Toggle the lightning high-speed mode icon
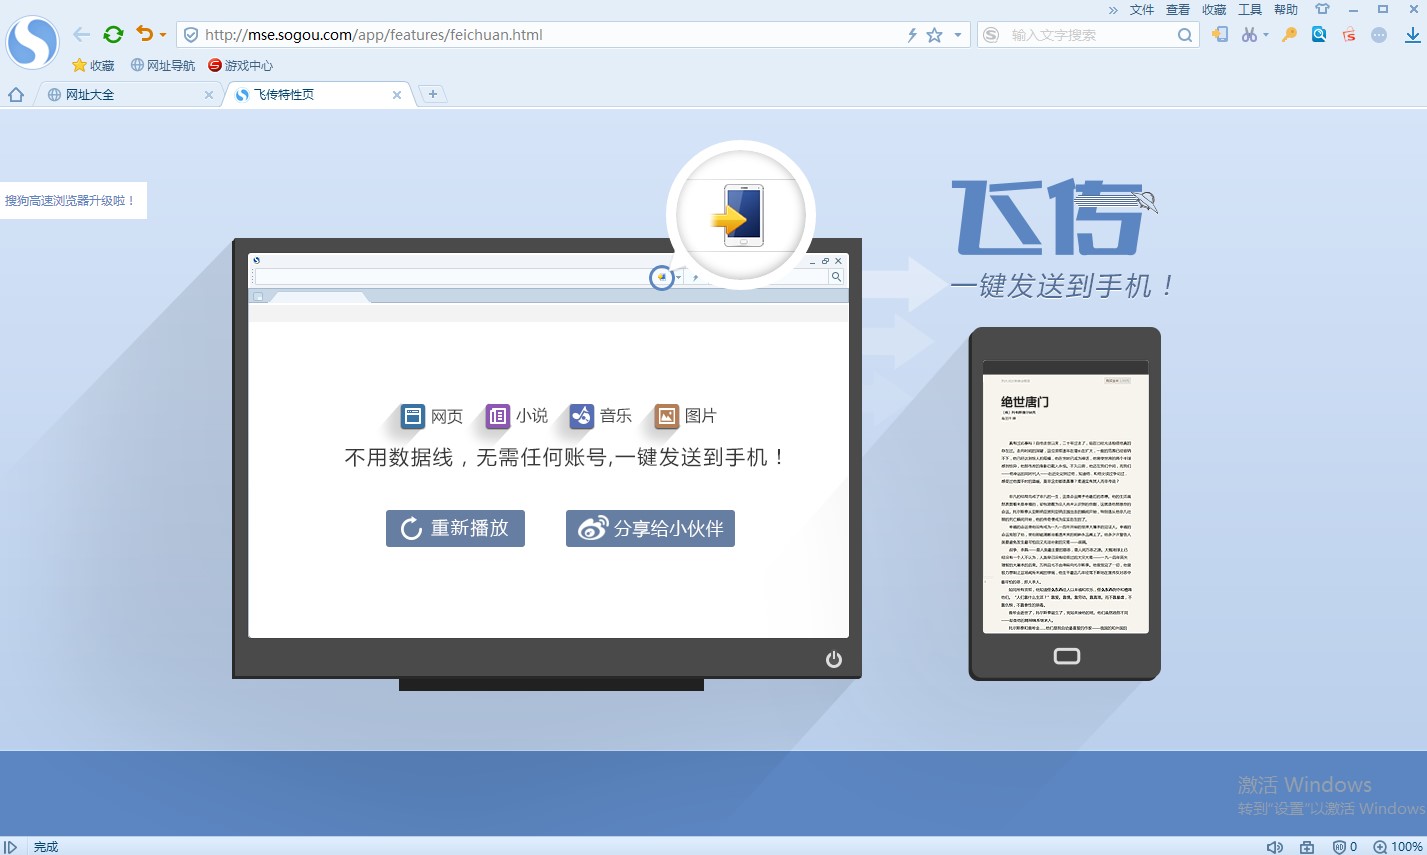This screenshot has height=855, width=1427. pos(912,35)
